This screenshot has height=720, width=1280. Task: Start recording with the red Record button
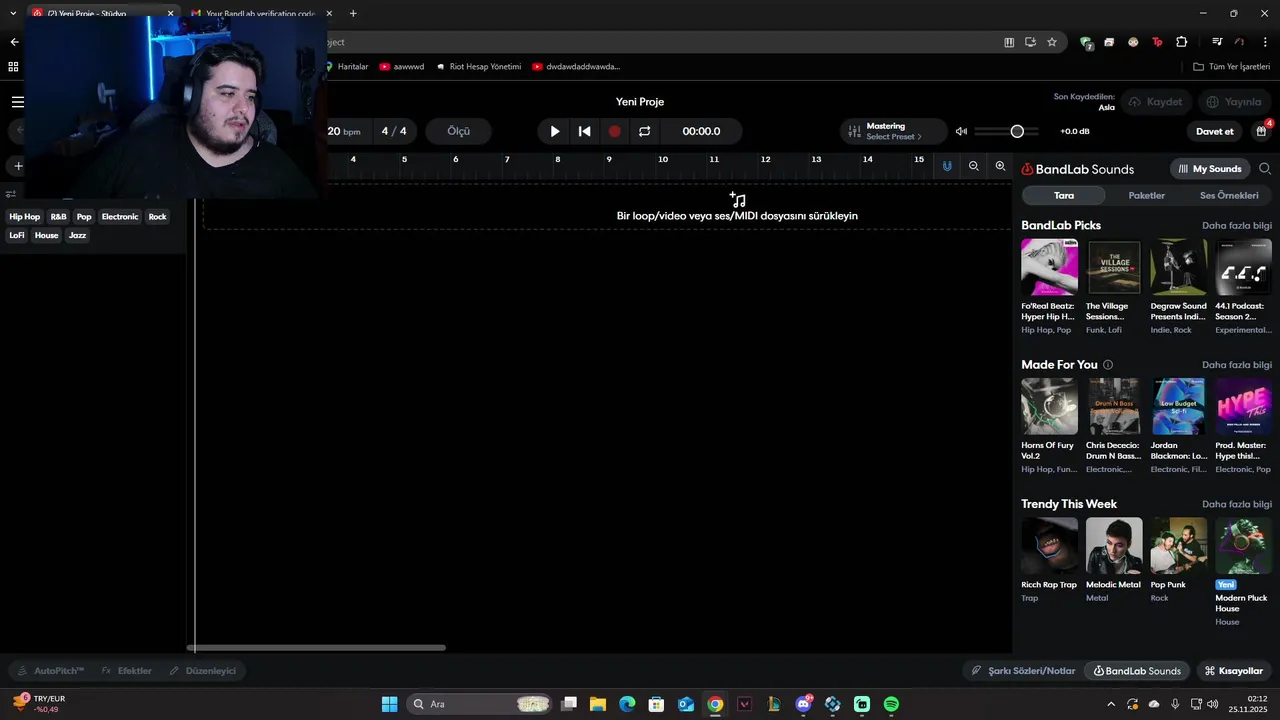(615, 131)
